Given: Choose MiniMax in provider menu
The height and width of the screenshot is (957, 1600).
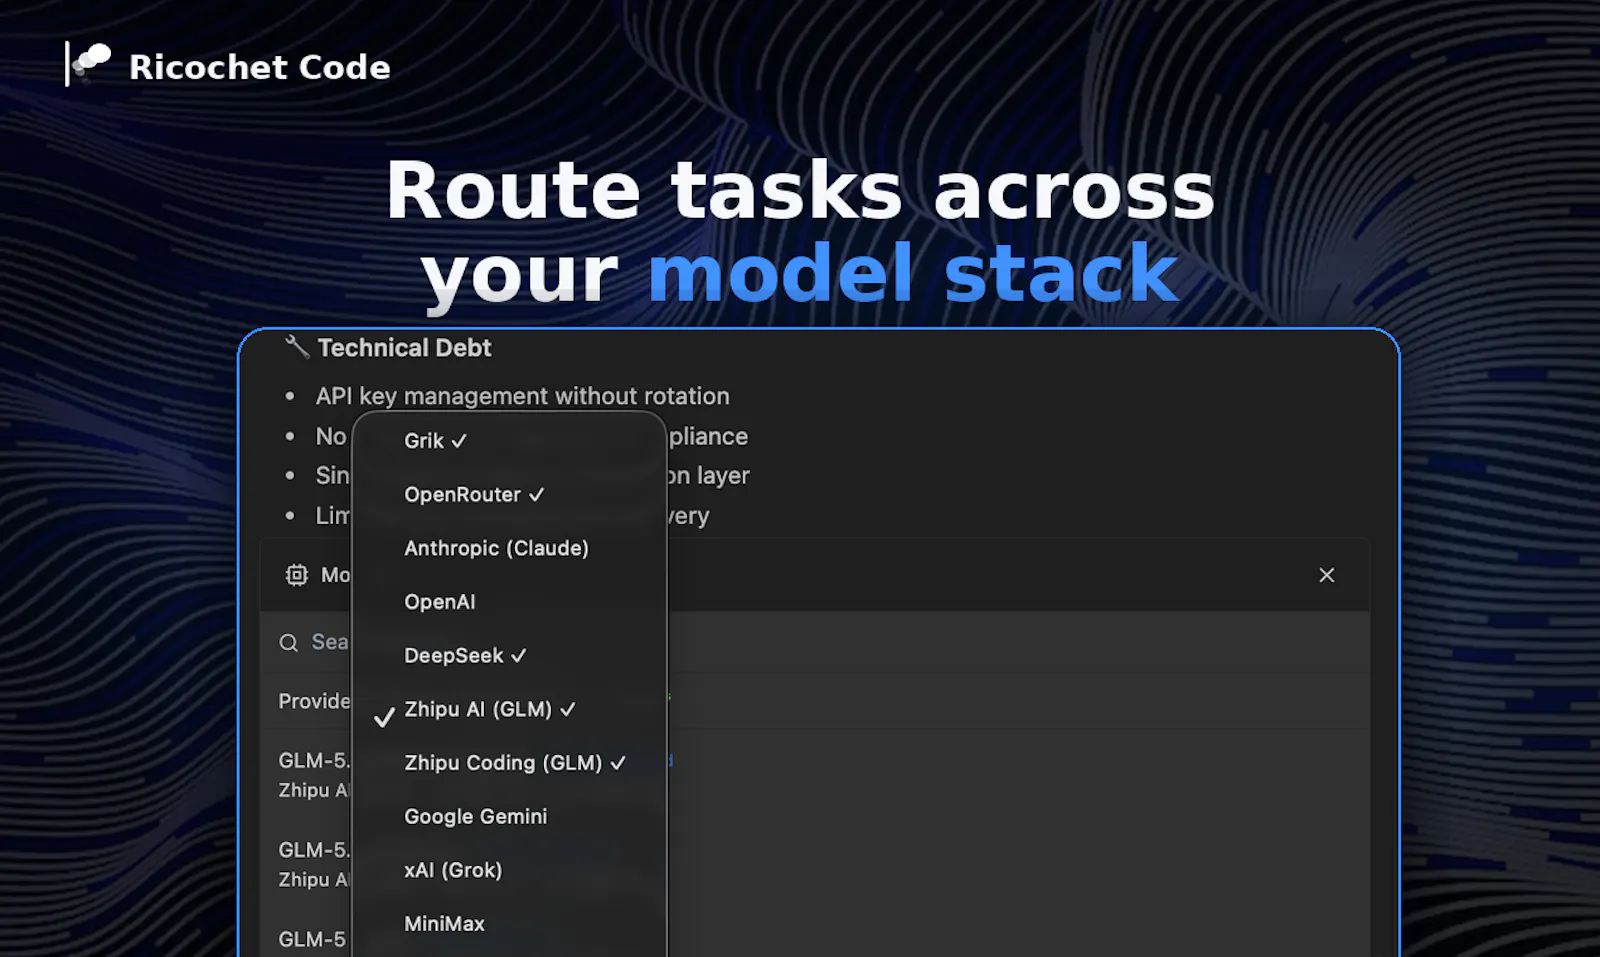Looking at the screenshot, I should point(509,924).
